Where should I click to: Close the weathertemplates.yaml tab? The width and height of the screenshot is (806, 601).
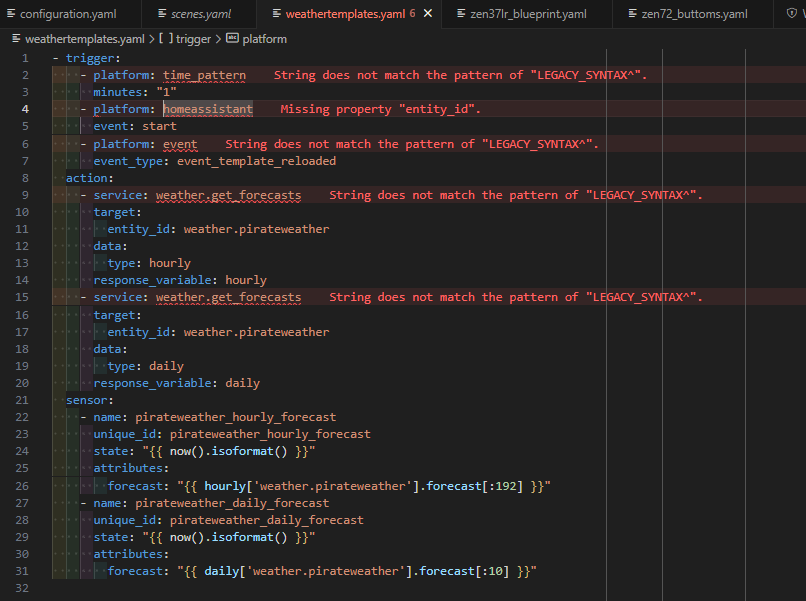[x=428, y=14]
